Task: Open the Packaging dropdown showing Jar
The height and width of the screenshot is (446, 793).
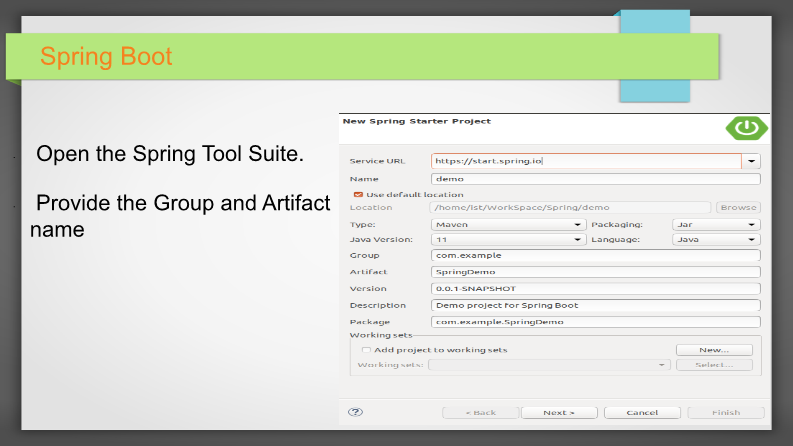Action: point(716,225)
